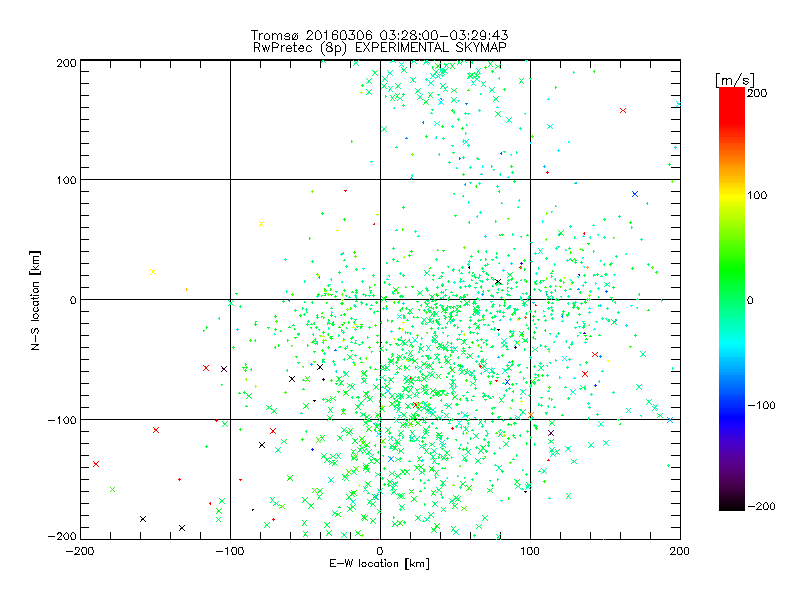Image resolution: width=800 pixels, height=600 pixels.
Task: Click the colorbar label "200" at top
Action: (x=757, y=93)
